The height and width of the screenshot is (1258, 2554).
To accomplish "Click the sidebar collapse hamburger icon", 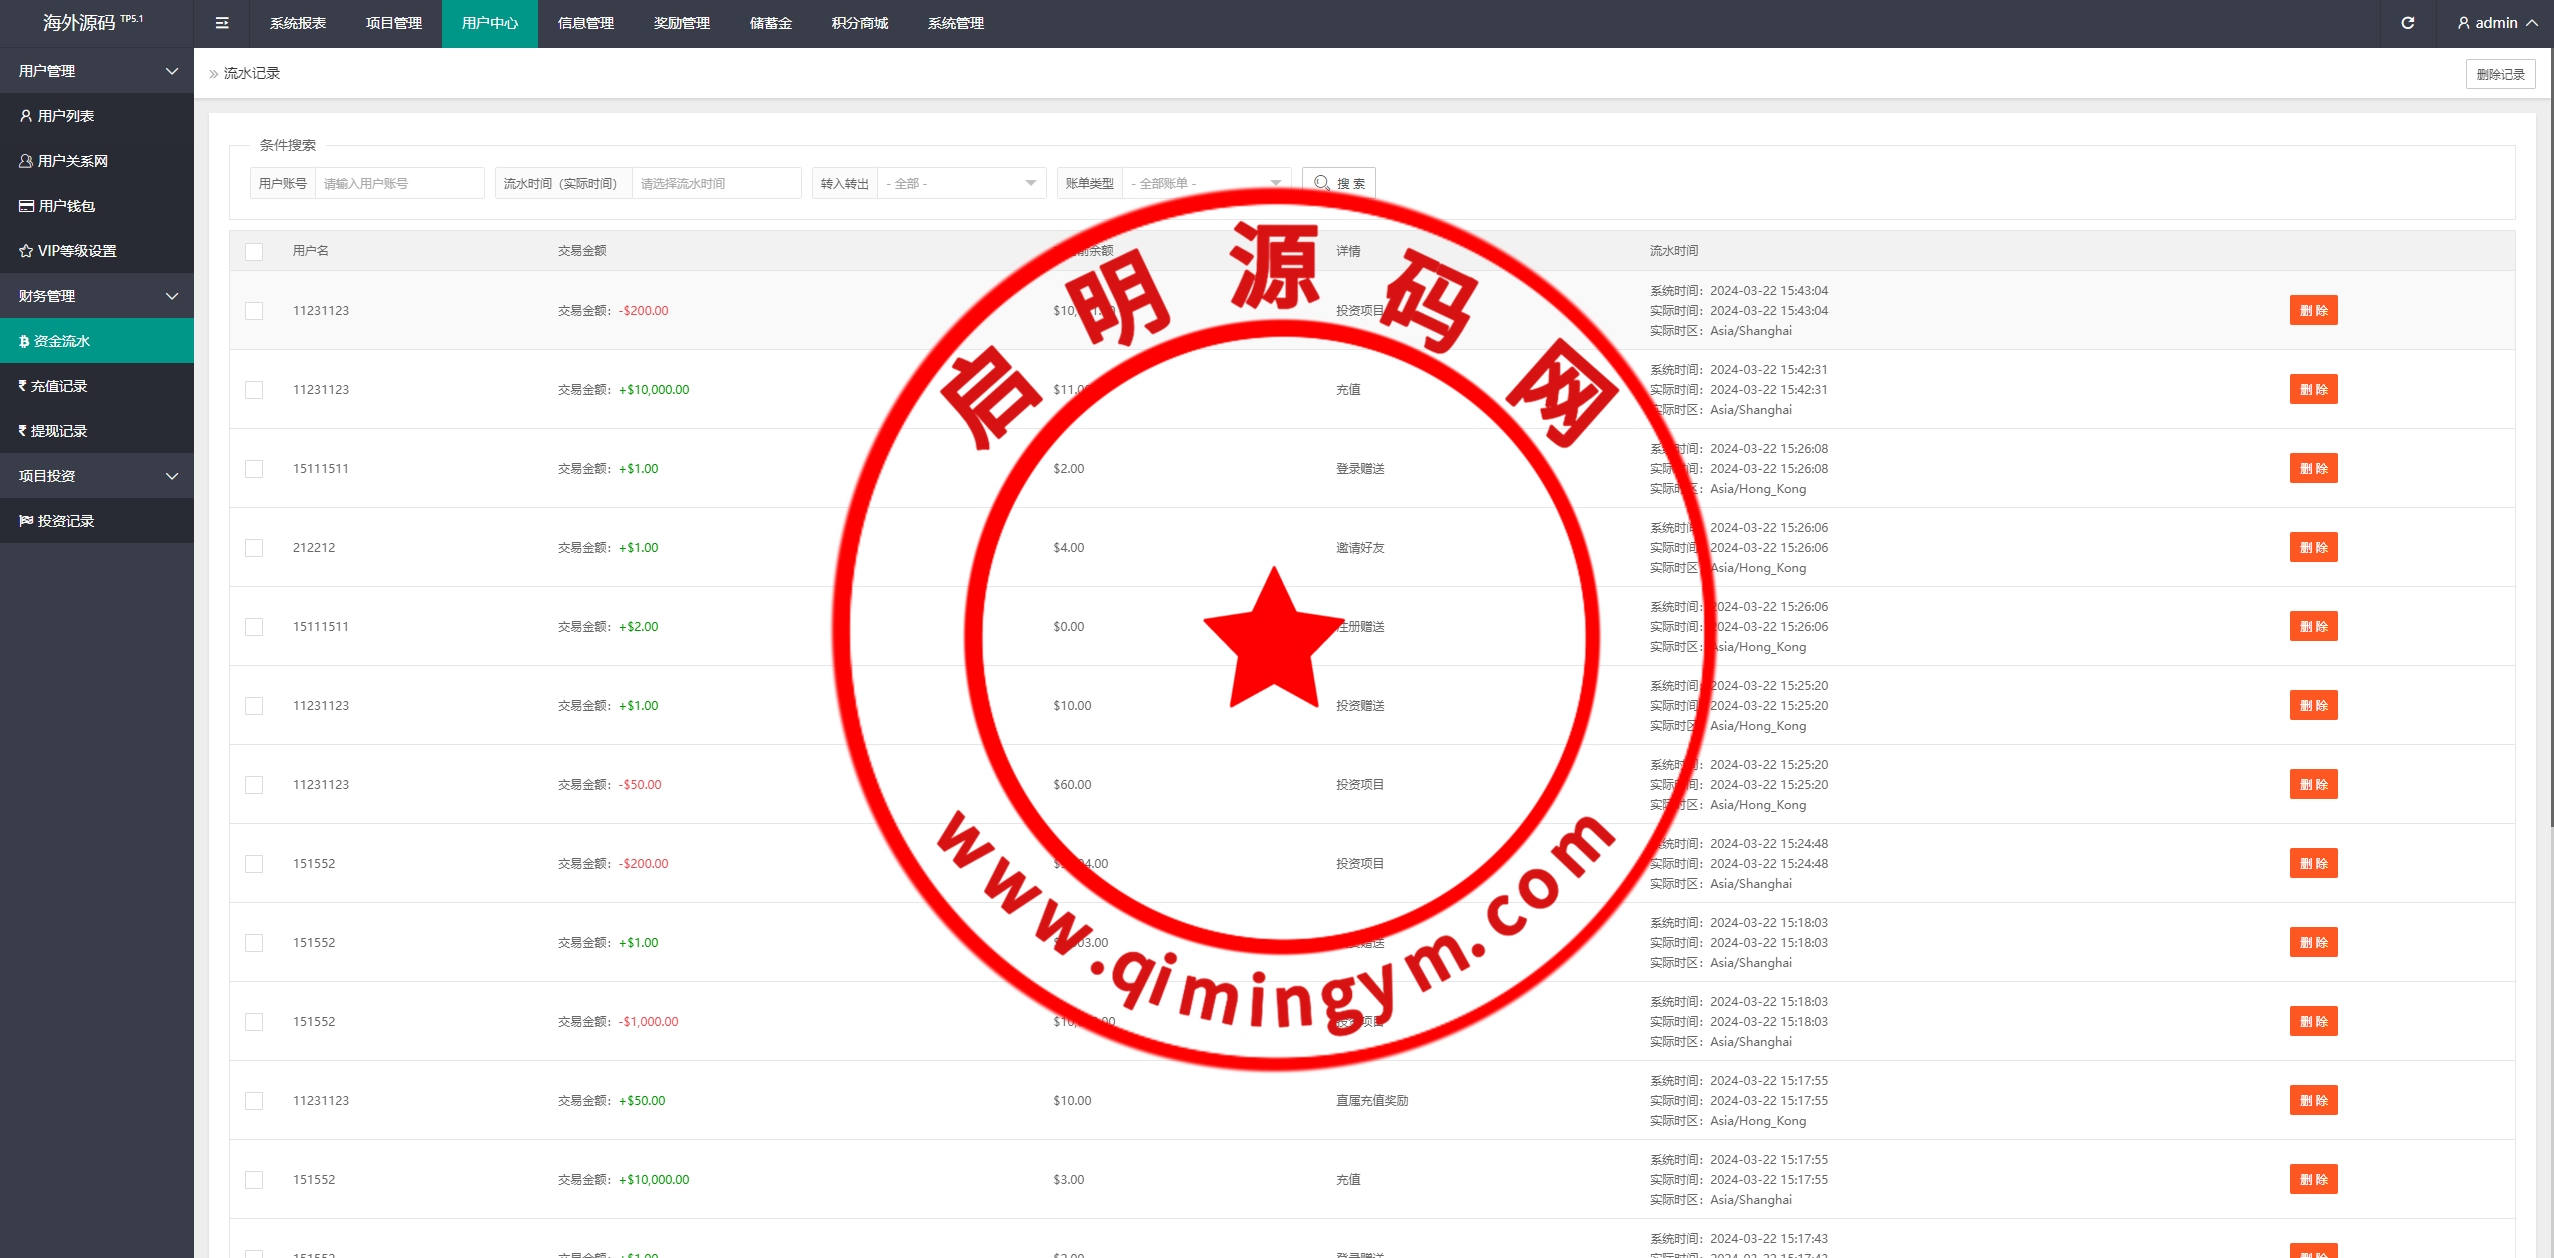I will [x=222, y=23].
